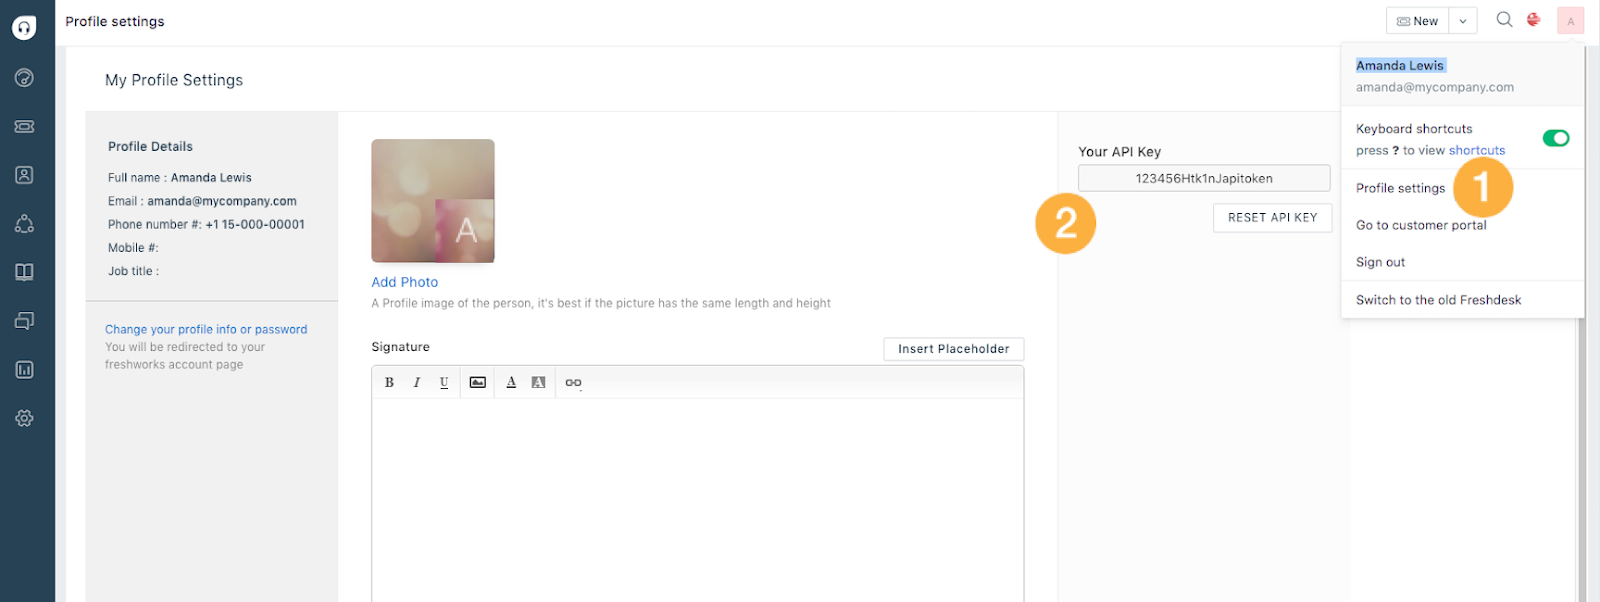Click the API key field

pos(1204,178)
